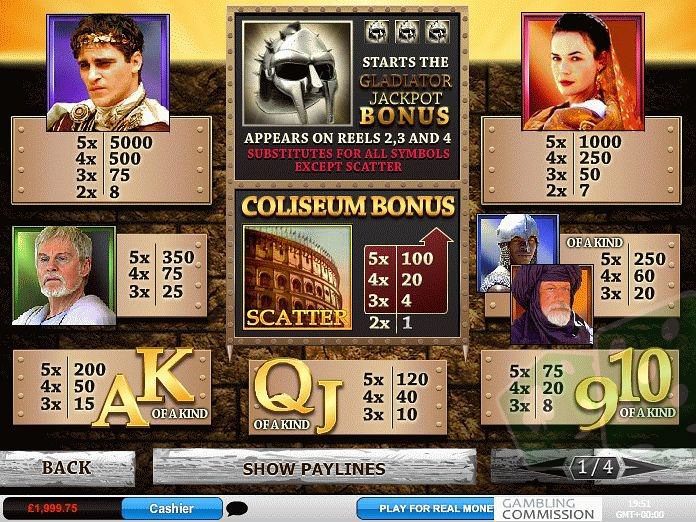
Task: Go to next paytable page arrow
Action: pyautogui.click(x=643, y=467)
